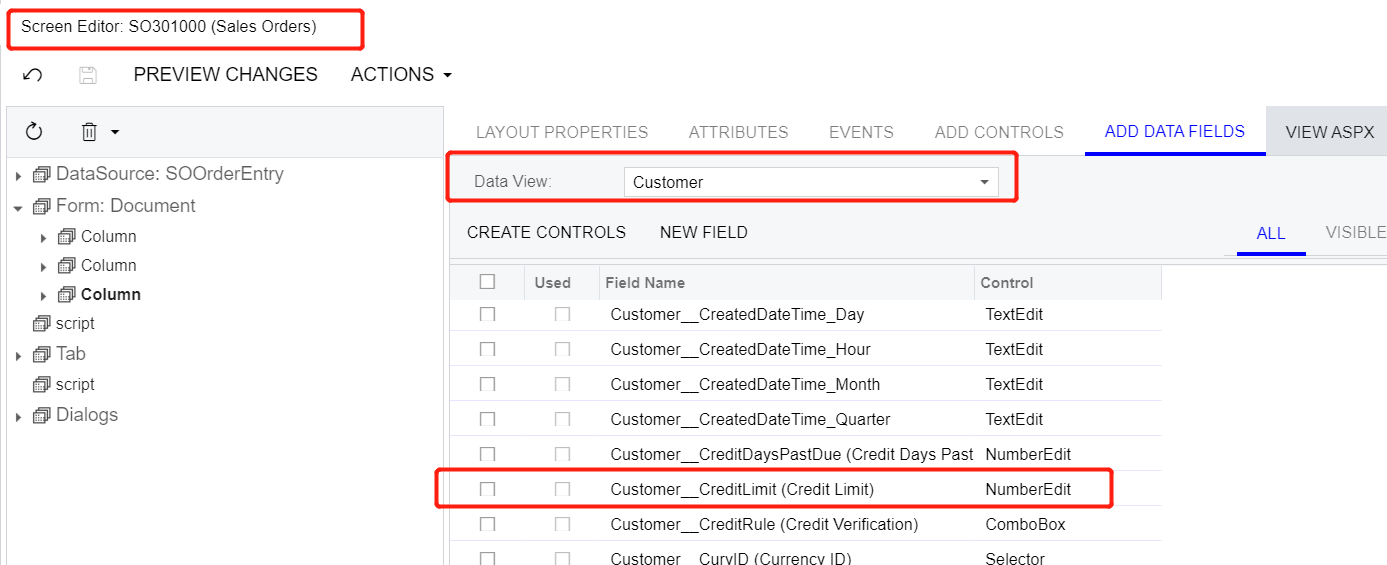Click the Dialogs node icon
The height and width of the screenshot is (565, 1387).
pyautogui.click(x=41, y=416)
